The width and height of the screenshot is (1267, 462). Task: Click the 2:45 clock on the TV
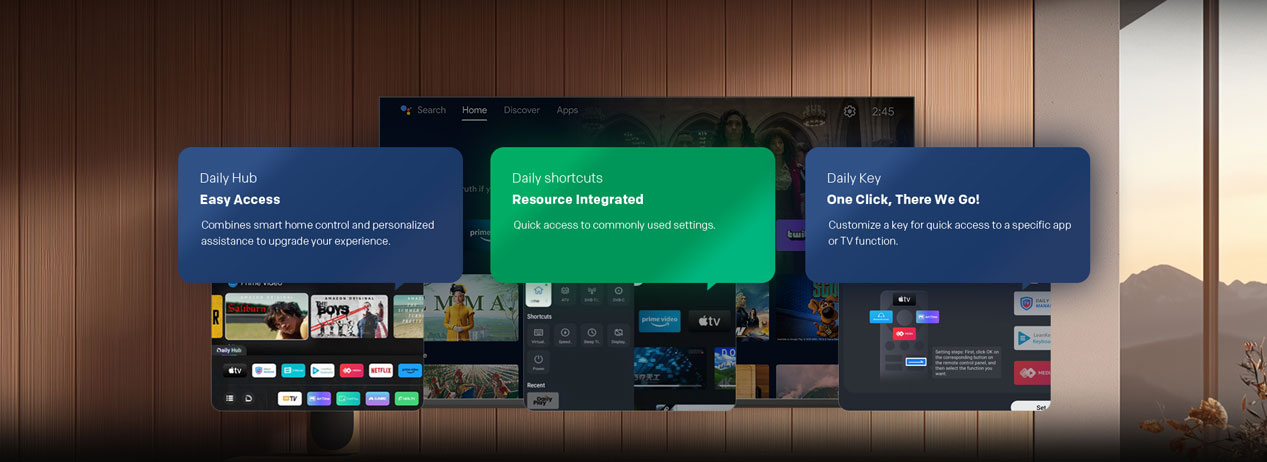click(883, 111)
